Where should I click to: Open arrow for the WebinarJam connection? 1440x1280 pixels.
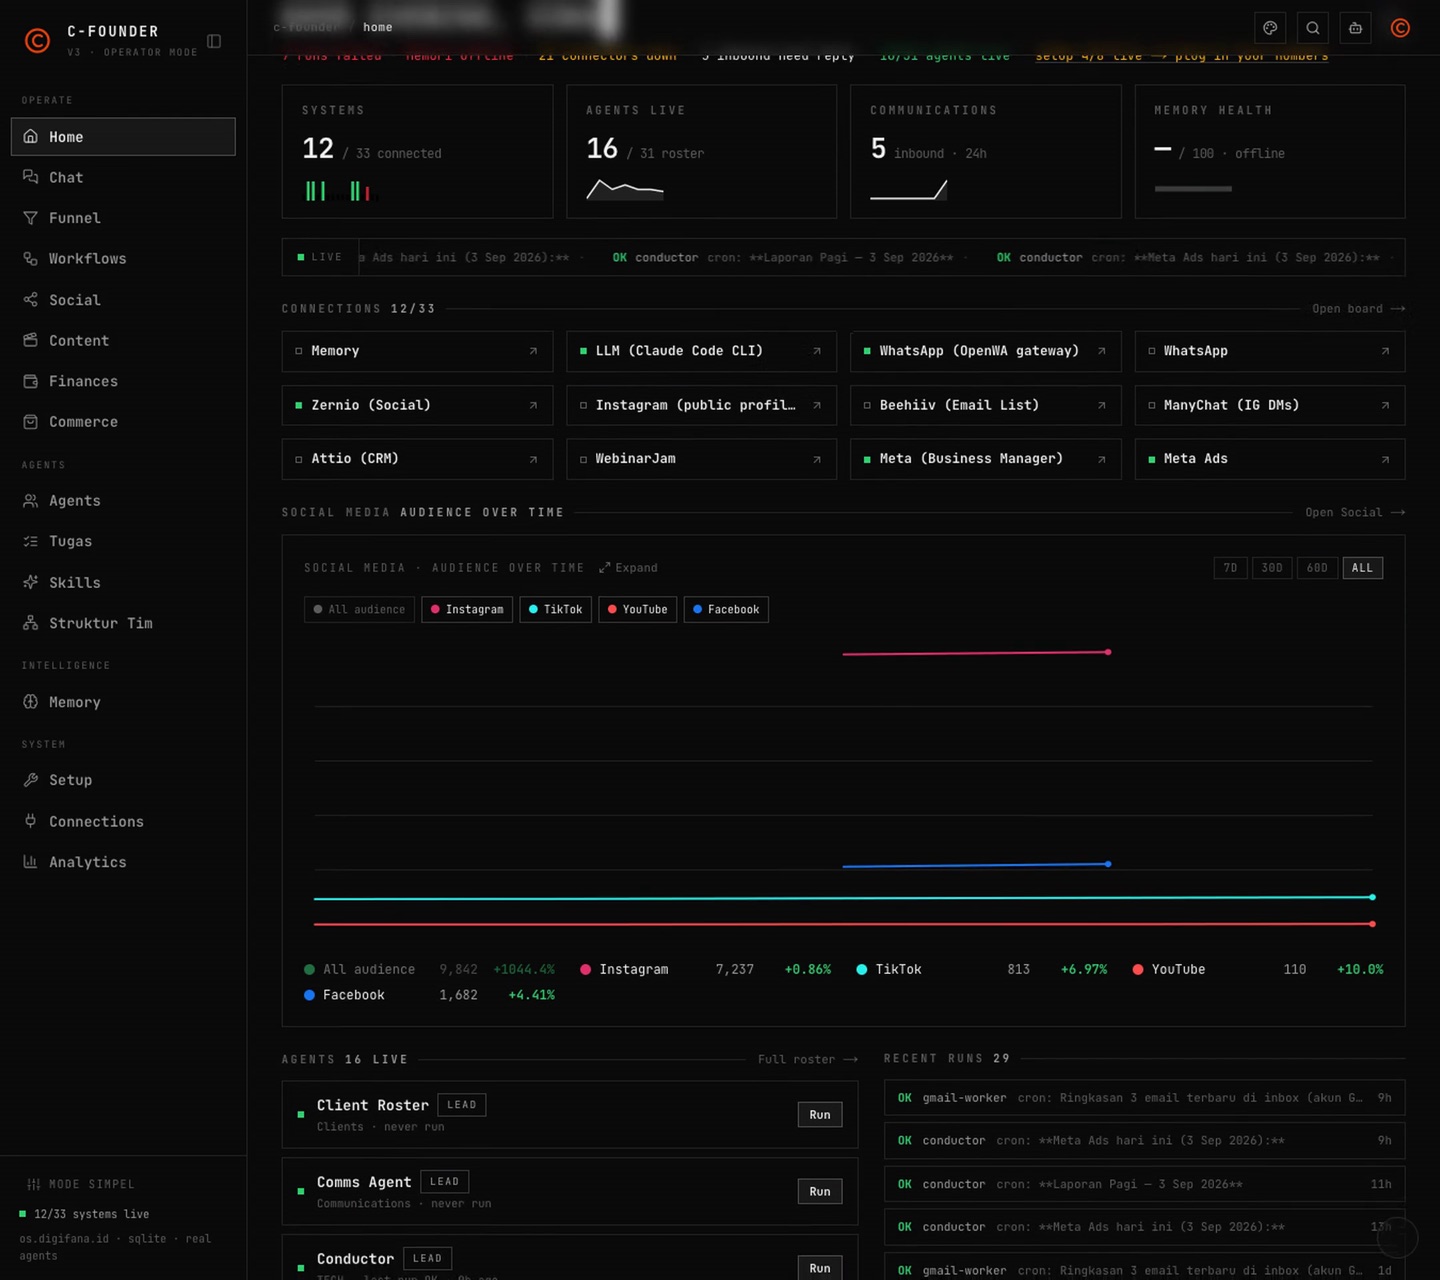tap(817, 459)
